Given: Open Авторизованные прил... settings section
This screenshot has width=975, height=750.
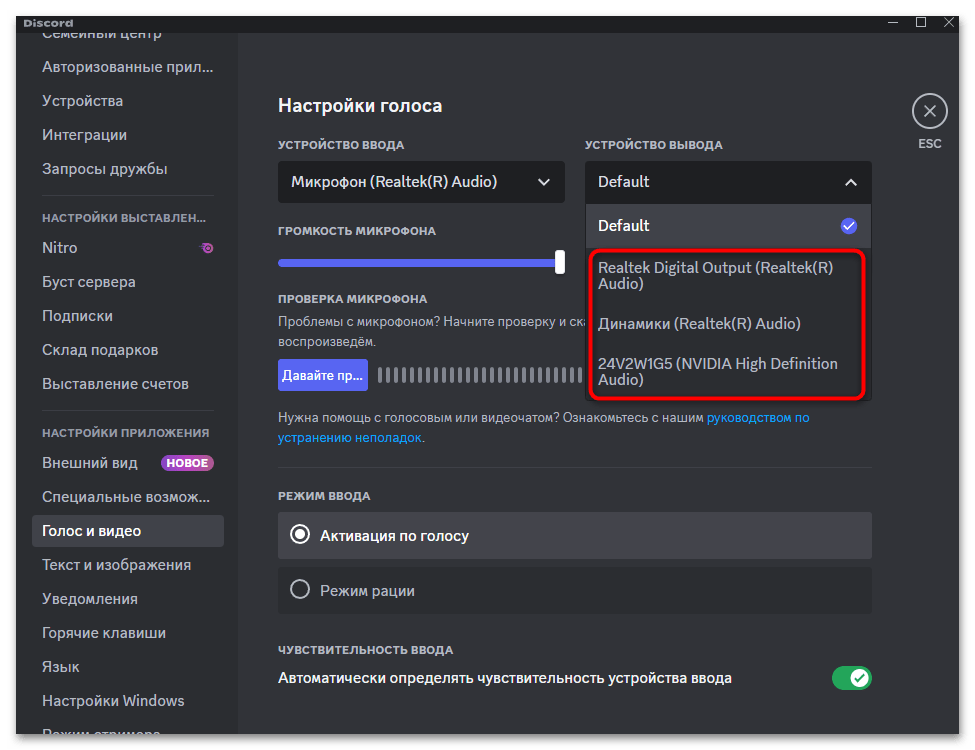Looking at the screenshot, I should (127, 67).
